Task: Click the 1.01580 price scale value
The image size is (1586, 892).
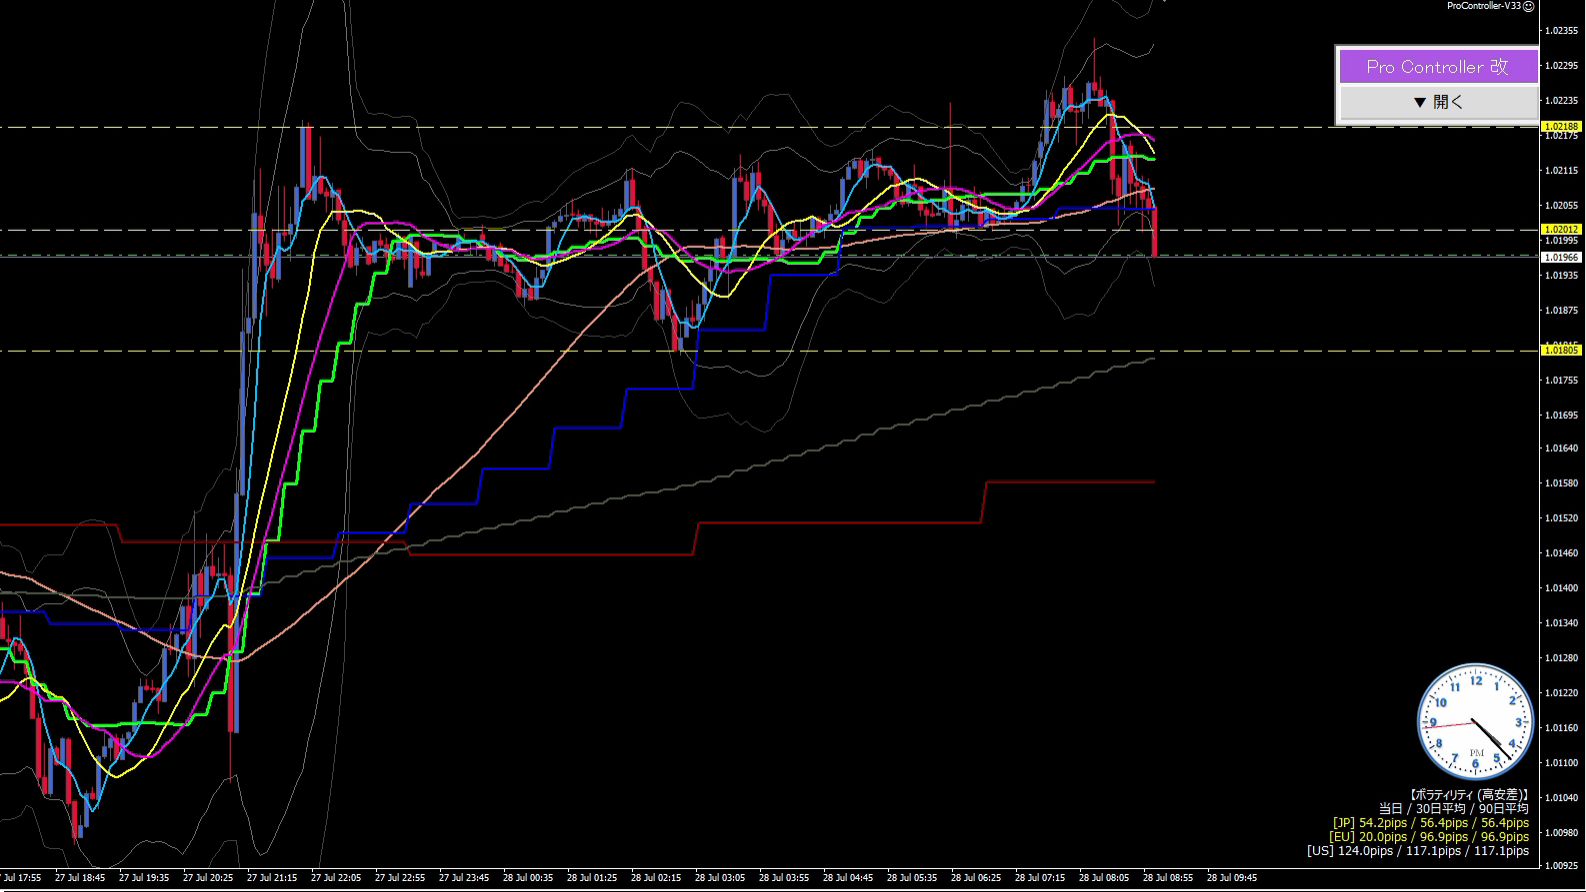Action: 1561,483
